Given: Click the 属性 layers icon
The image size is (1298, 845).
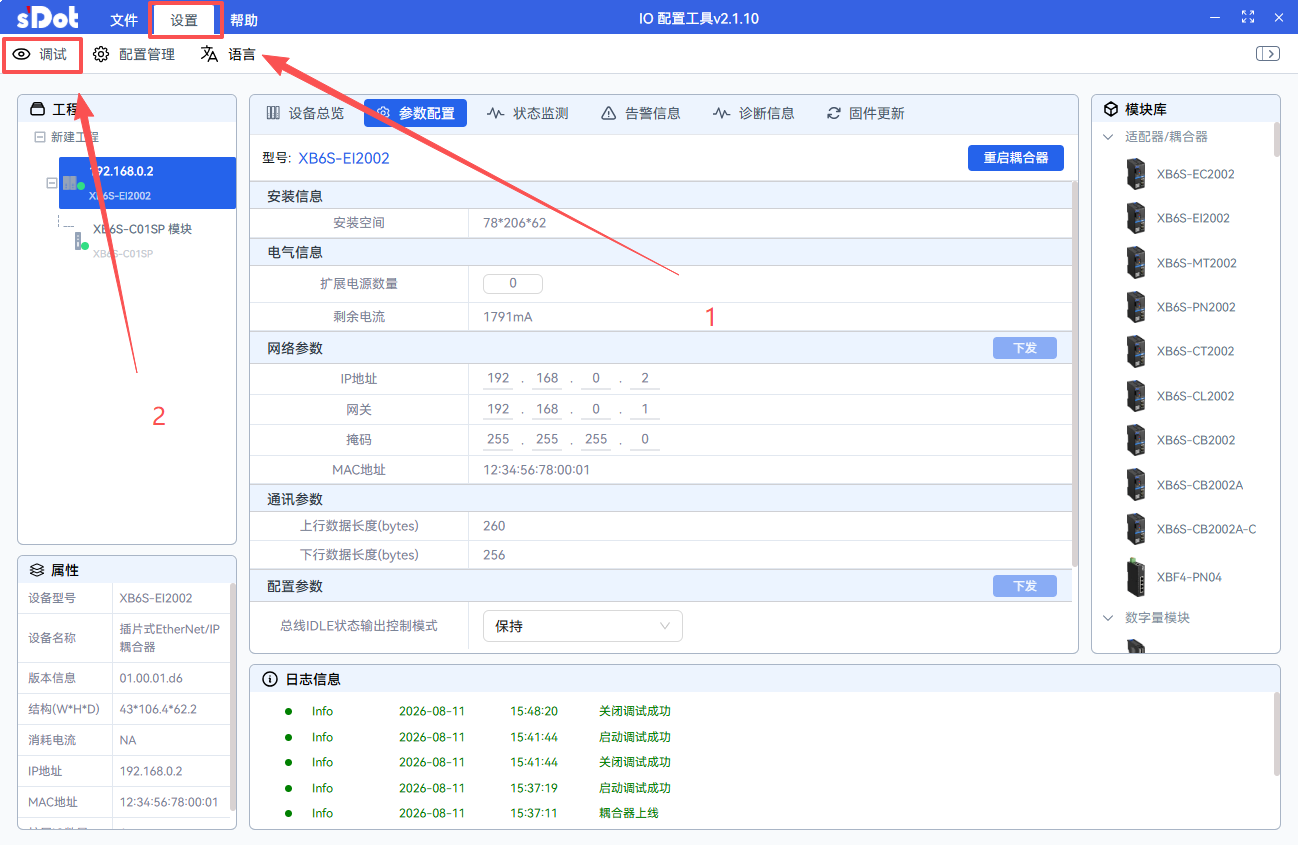Looking at the screenshot, I should pyautogui.click(x=37, y=570).
